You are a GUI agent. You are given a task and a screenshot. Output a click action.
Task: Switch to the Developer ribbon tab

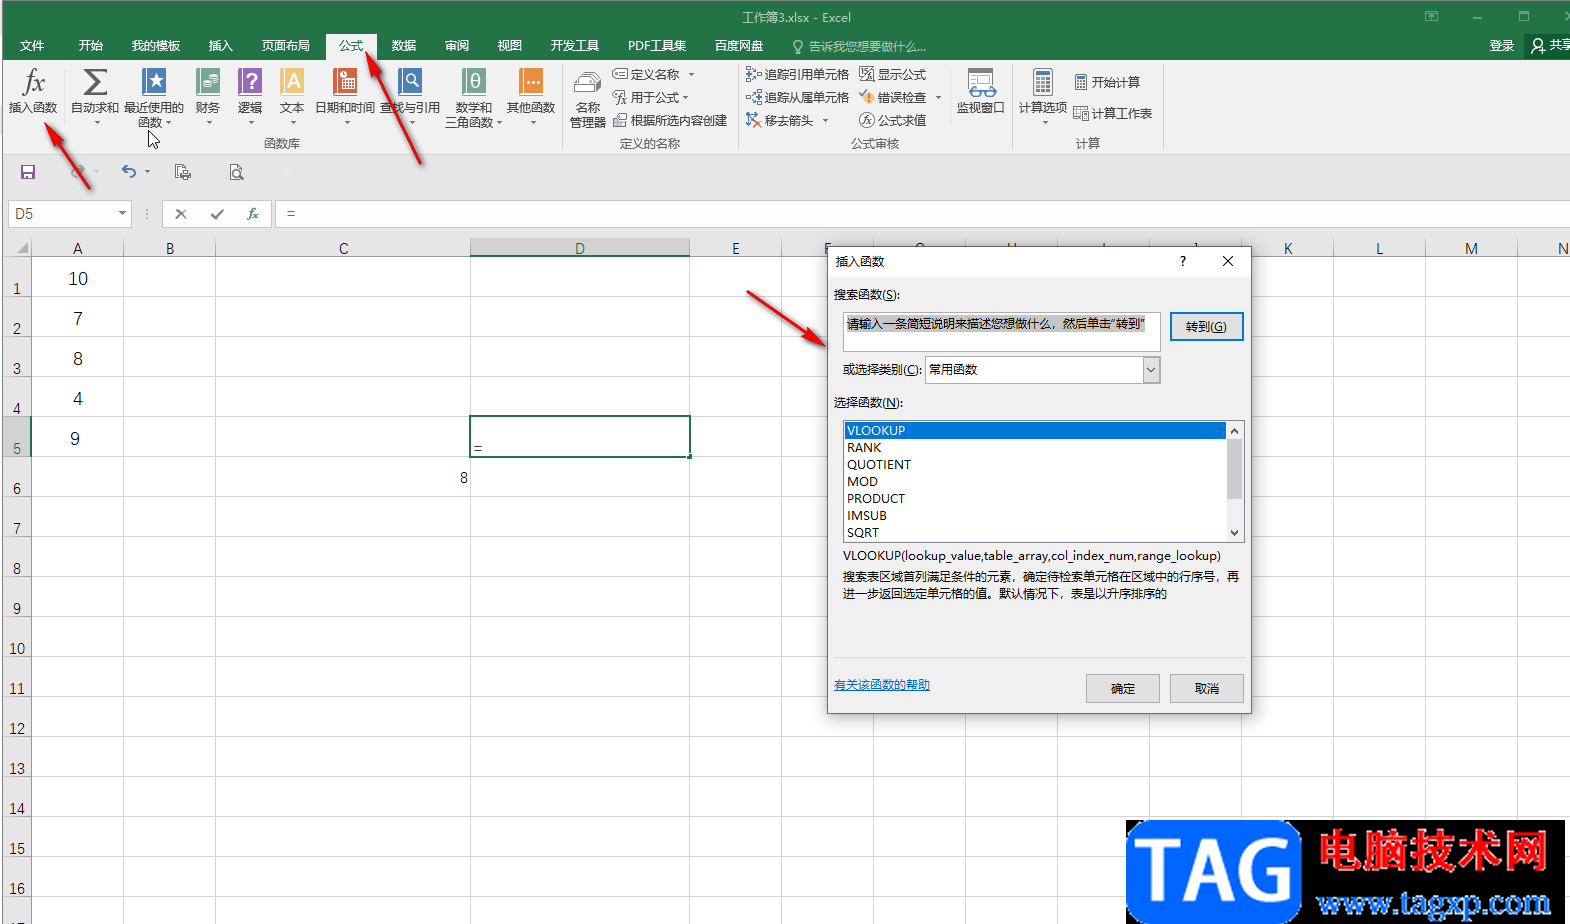point(575,46)
